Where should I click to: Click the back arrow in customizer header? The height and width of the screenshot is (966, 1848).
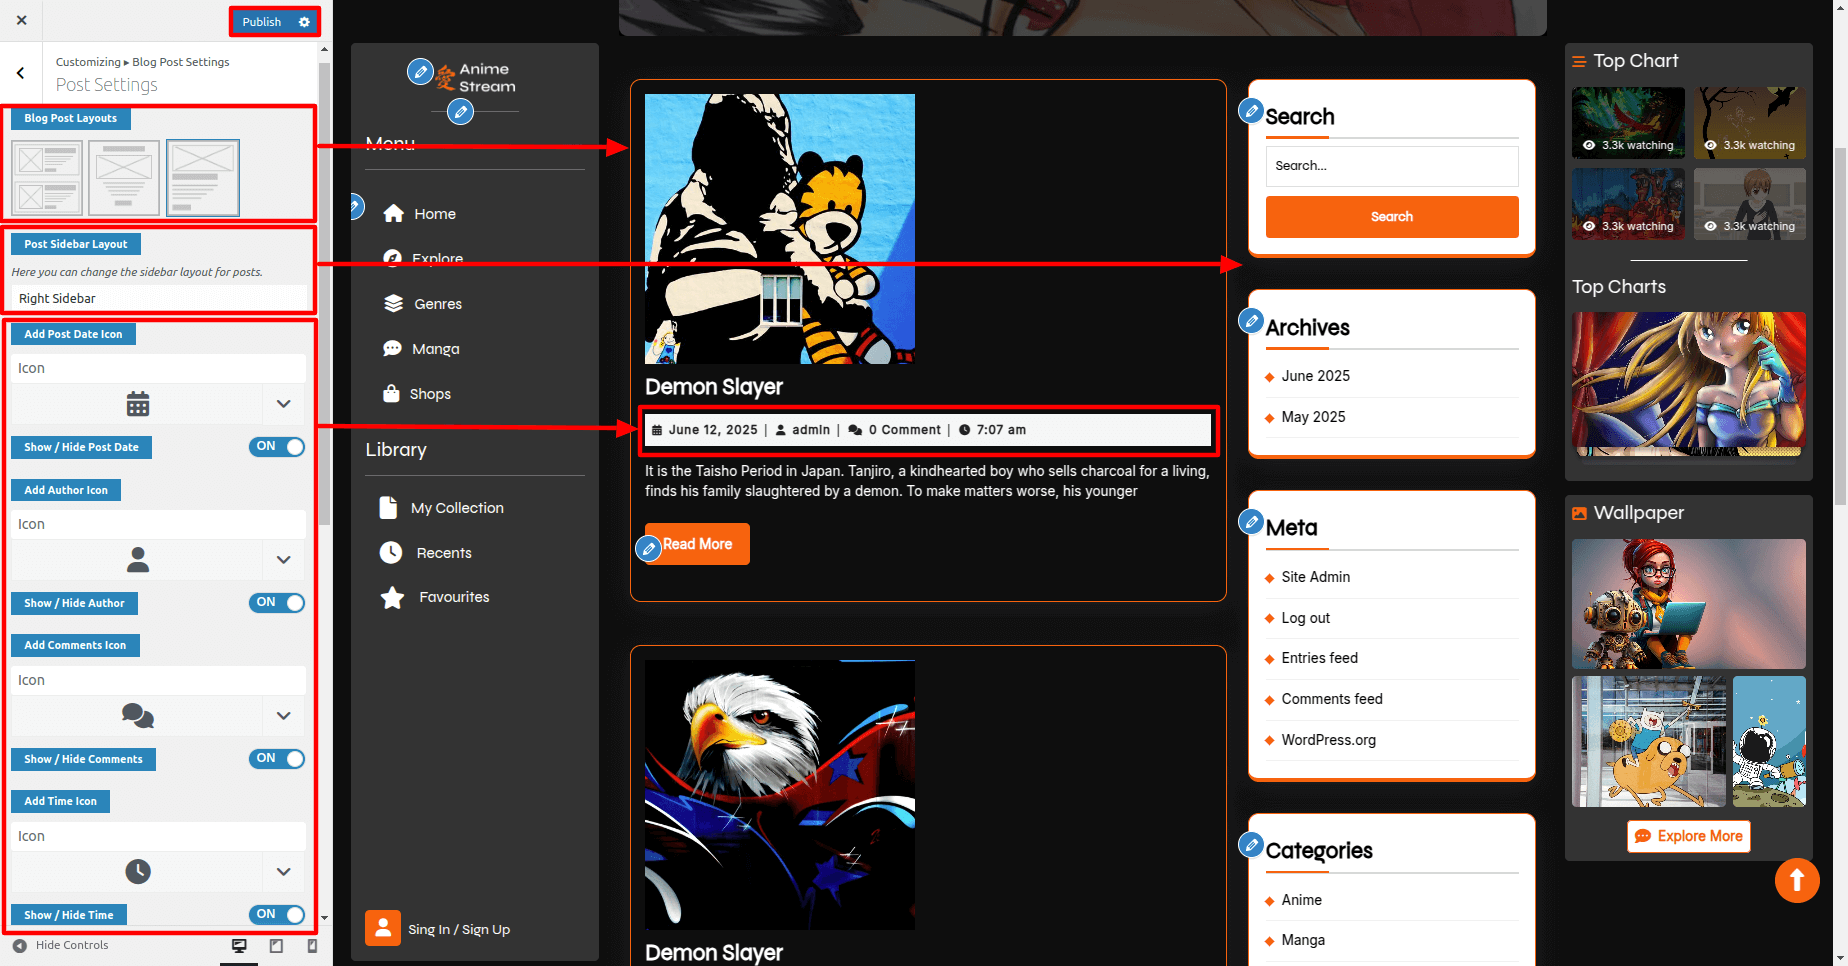click(x=21, y=73)
